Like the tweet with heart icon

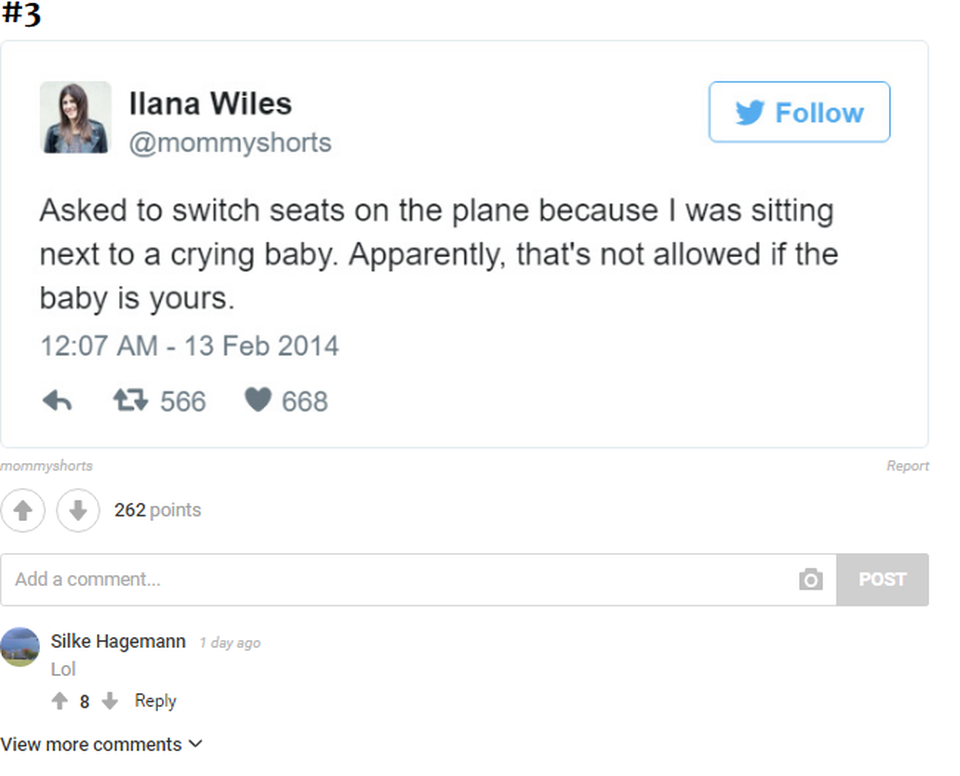(x=258, y=401)
